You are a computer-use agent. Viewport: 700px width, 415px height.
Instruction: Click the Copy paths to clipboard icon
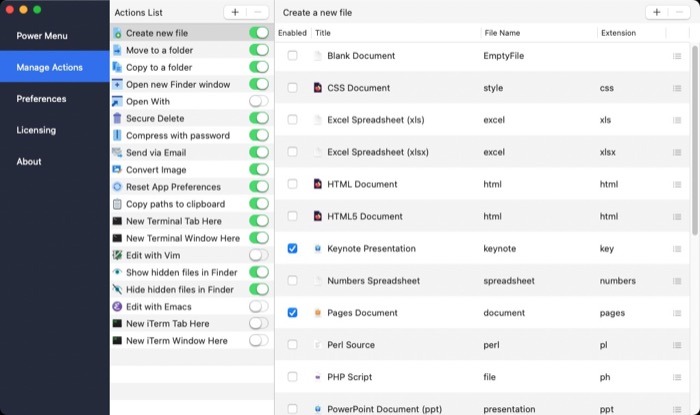tap(117, 204)
